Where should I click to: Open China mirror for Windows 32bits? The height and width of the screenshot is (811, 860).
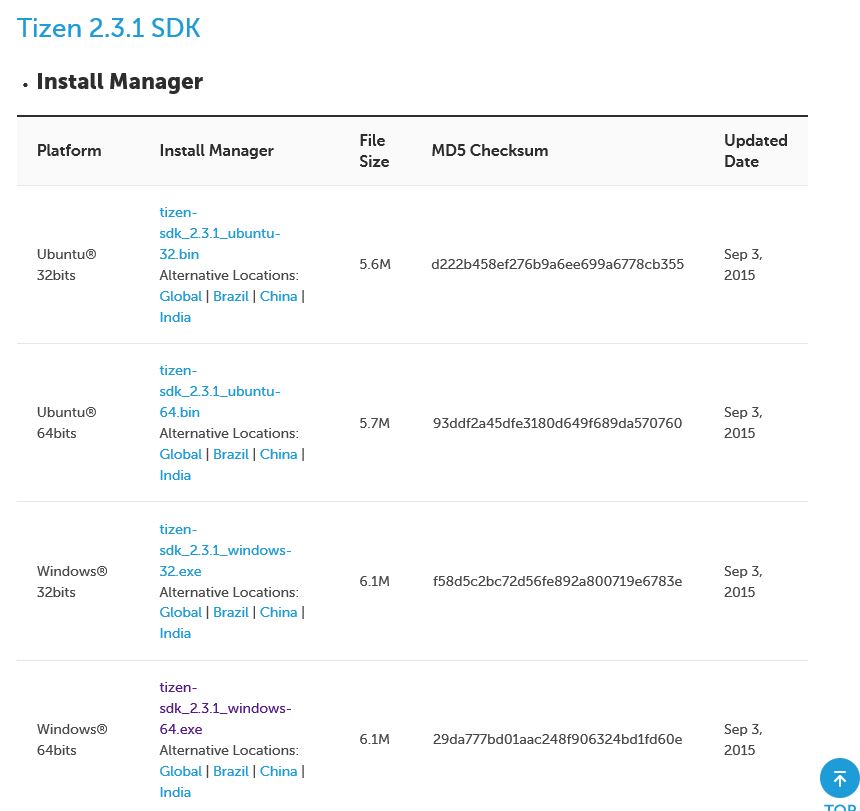(279, 612)
